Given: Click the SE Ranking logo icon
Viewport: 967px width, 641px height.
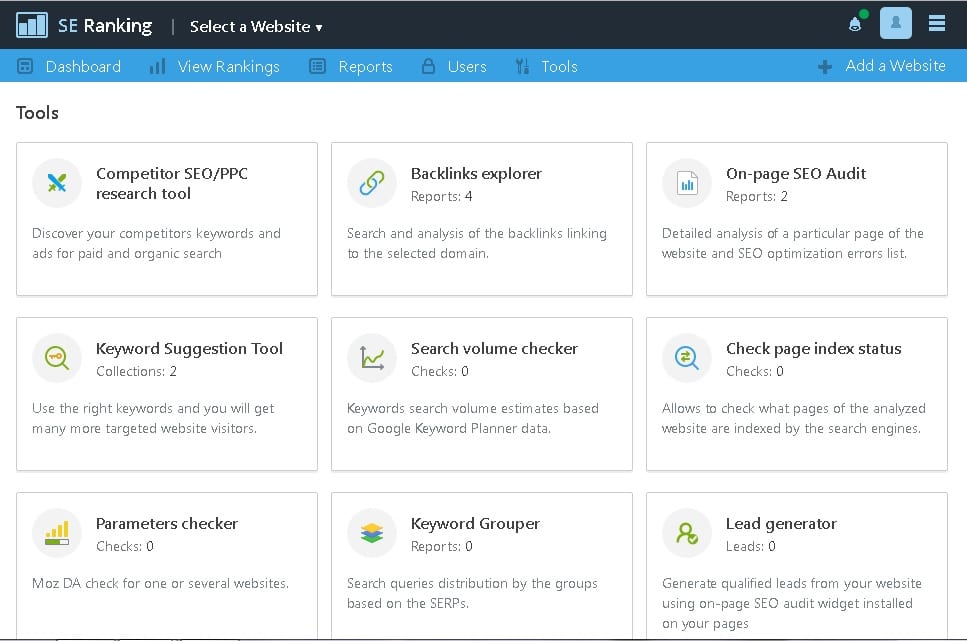Looking at the screenshot, I should (x=31, y=25).
